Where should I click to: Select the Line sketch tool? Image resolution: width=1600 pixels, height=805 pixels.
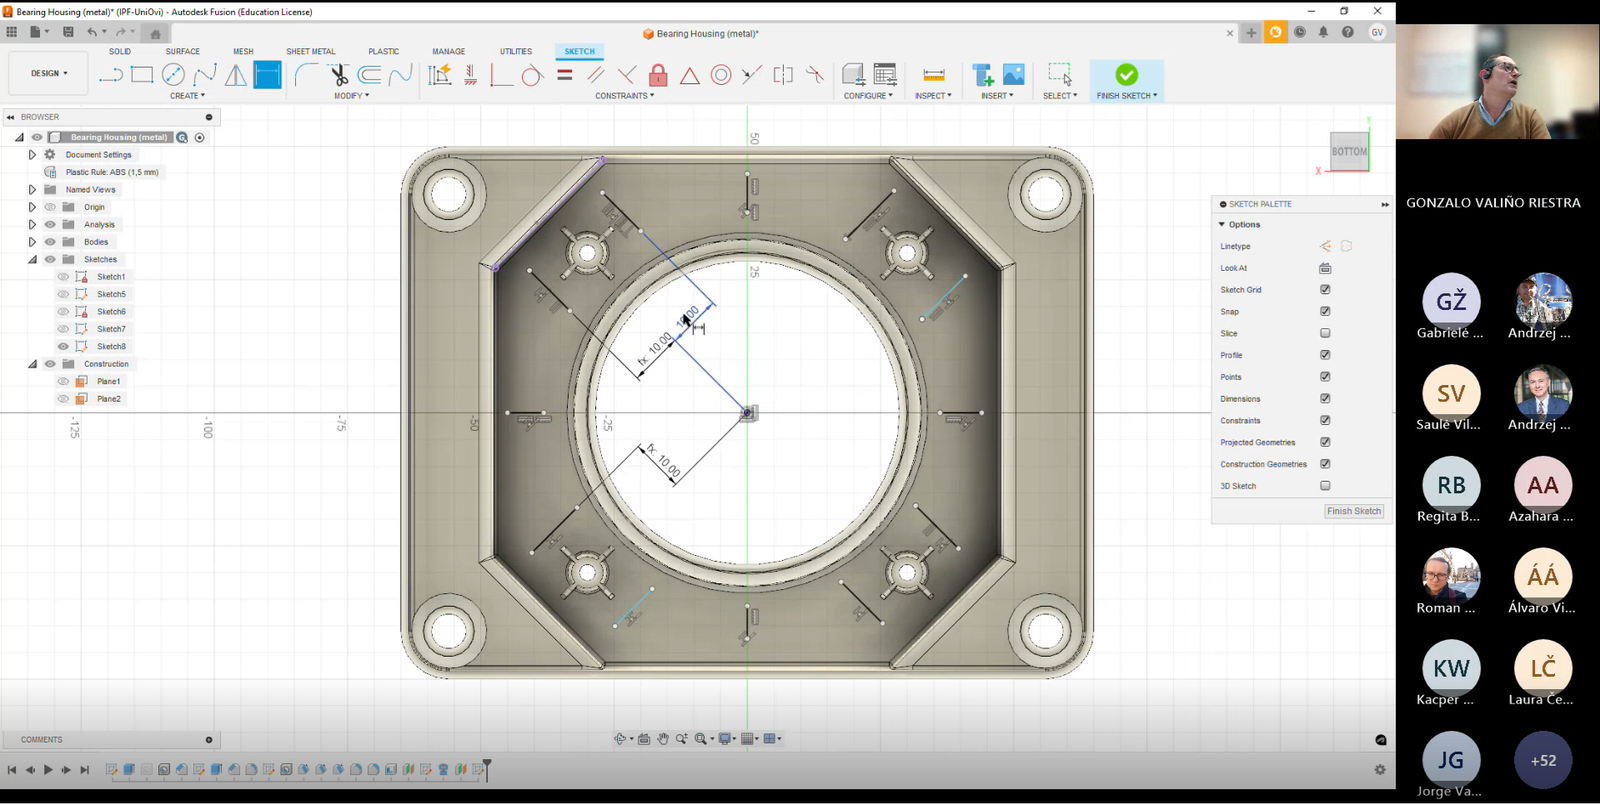(x=110, y=75)
